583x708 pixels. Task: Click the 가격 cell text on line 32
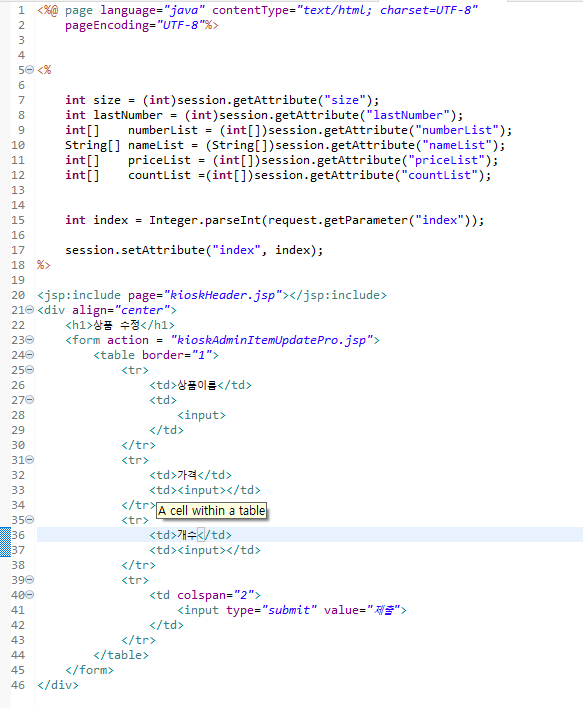187,475
